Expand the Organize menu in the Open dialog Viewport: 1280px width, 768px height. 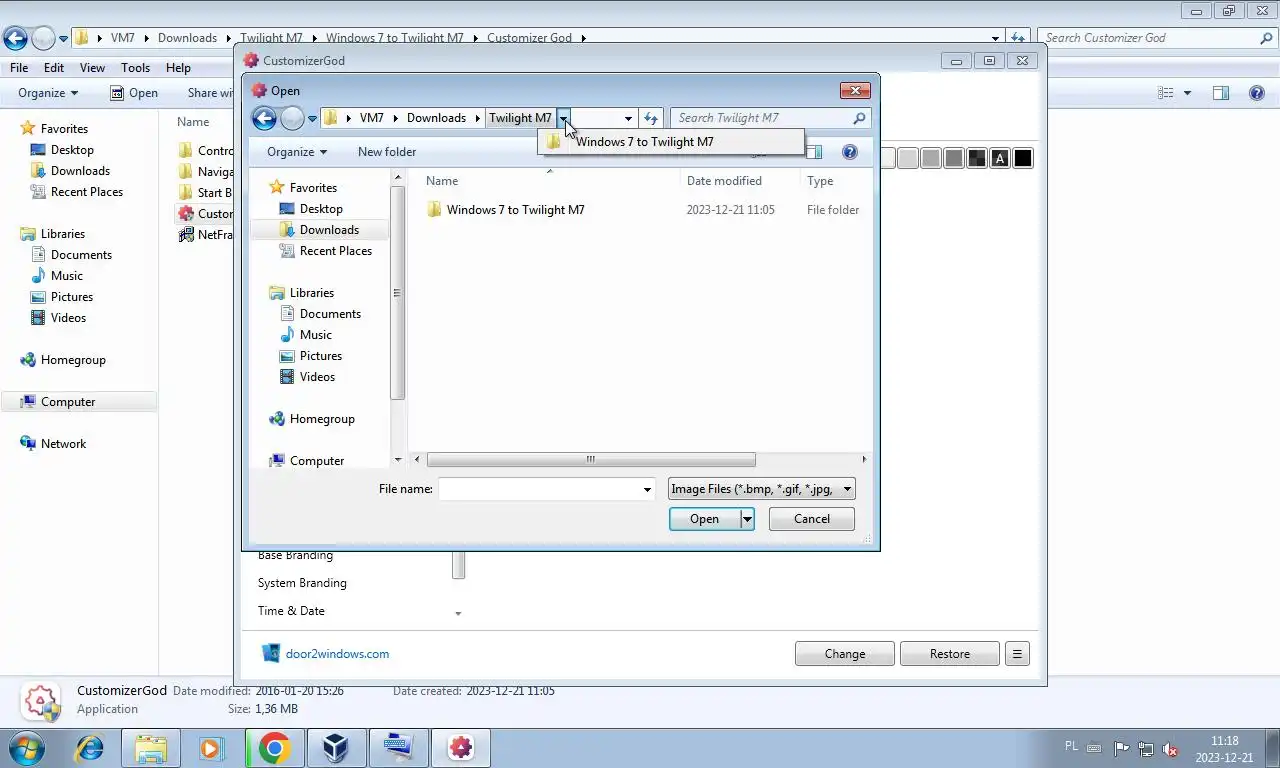tap(297, 152)
